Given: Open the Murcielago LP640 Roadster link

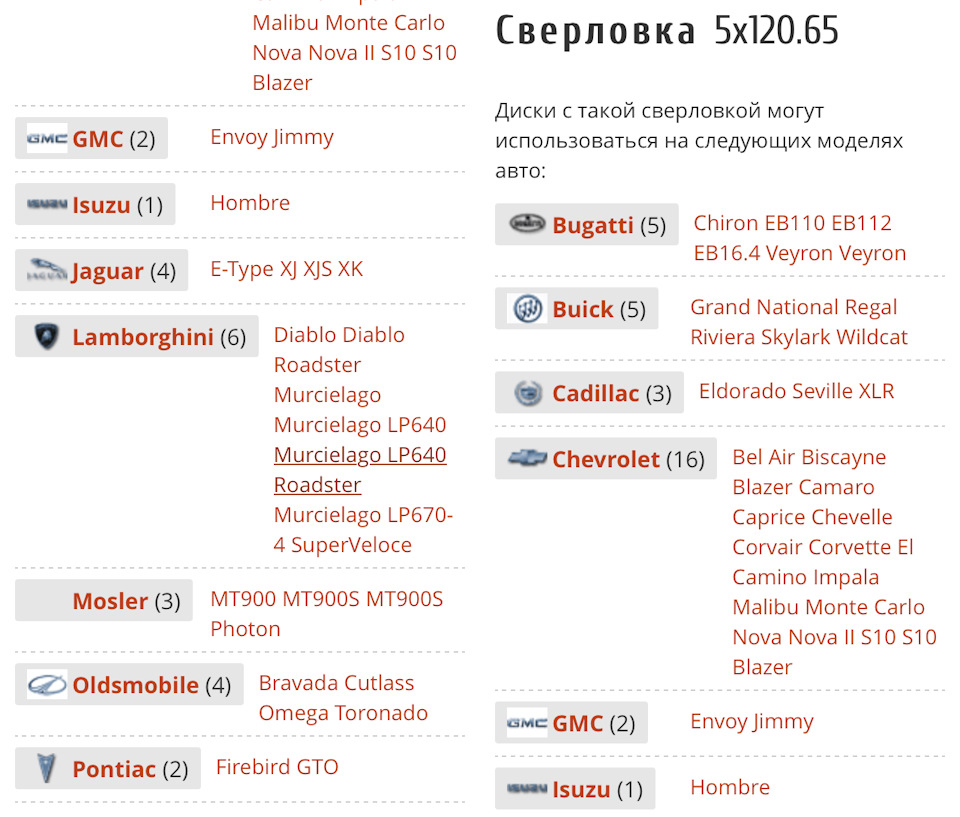Looking at the screenshot, I should point(360,469).
